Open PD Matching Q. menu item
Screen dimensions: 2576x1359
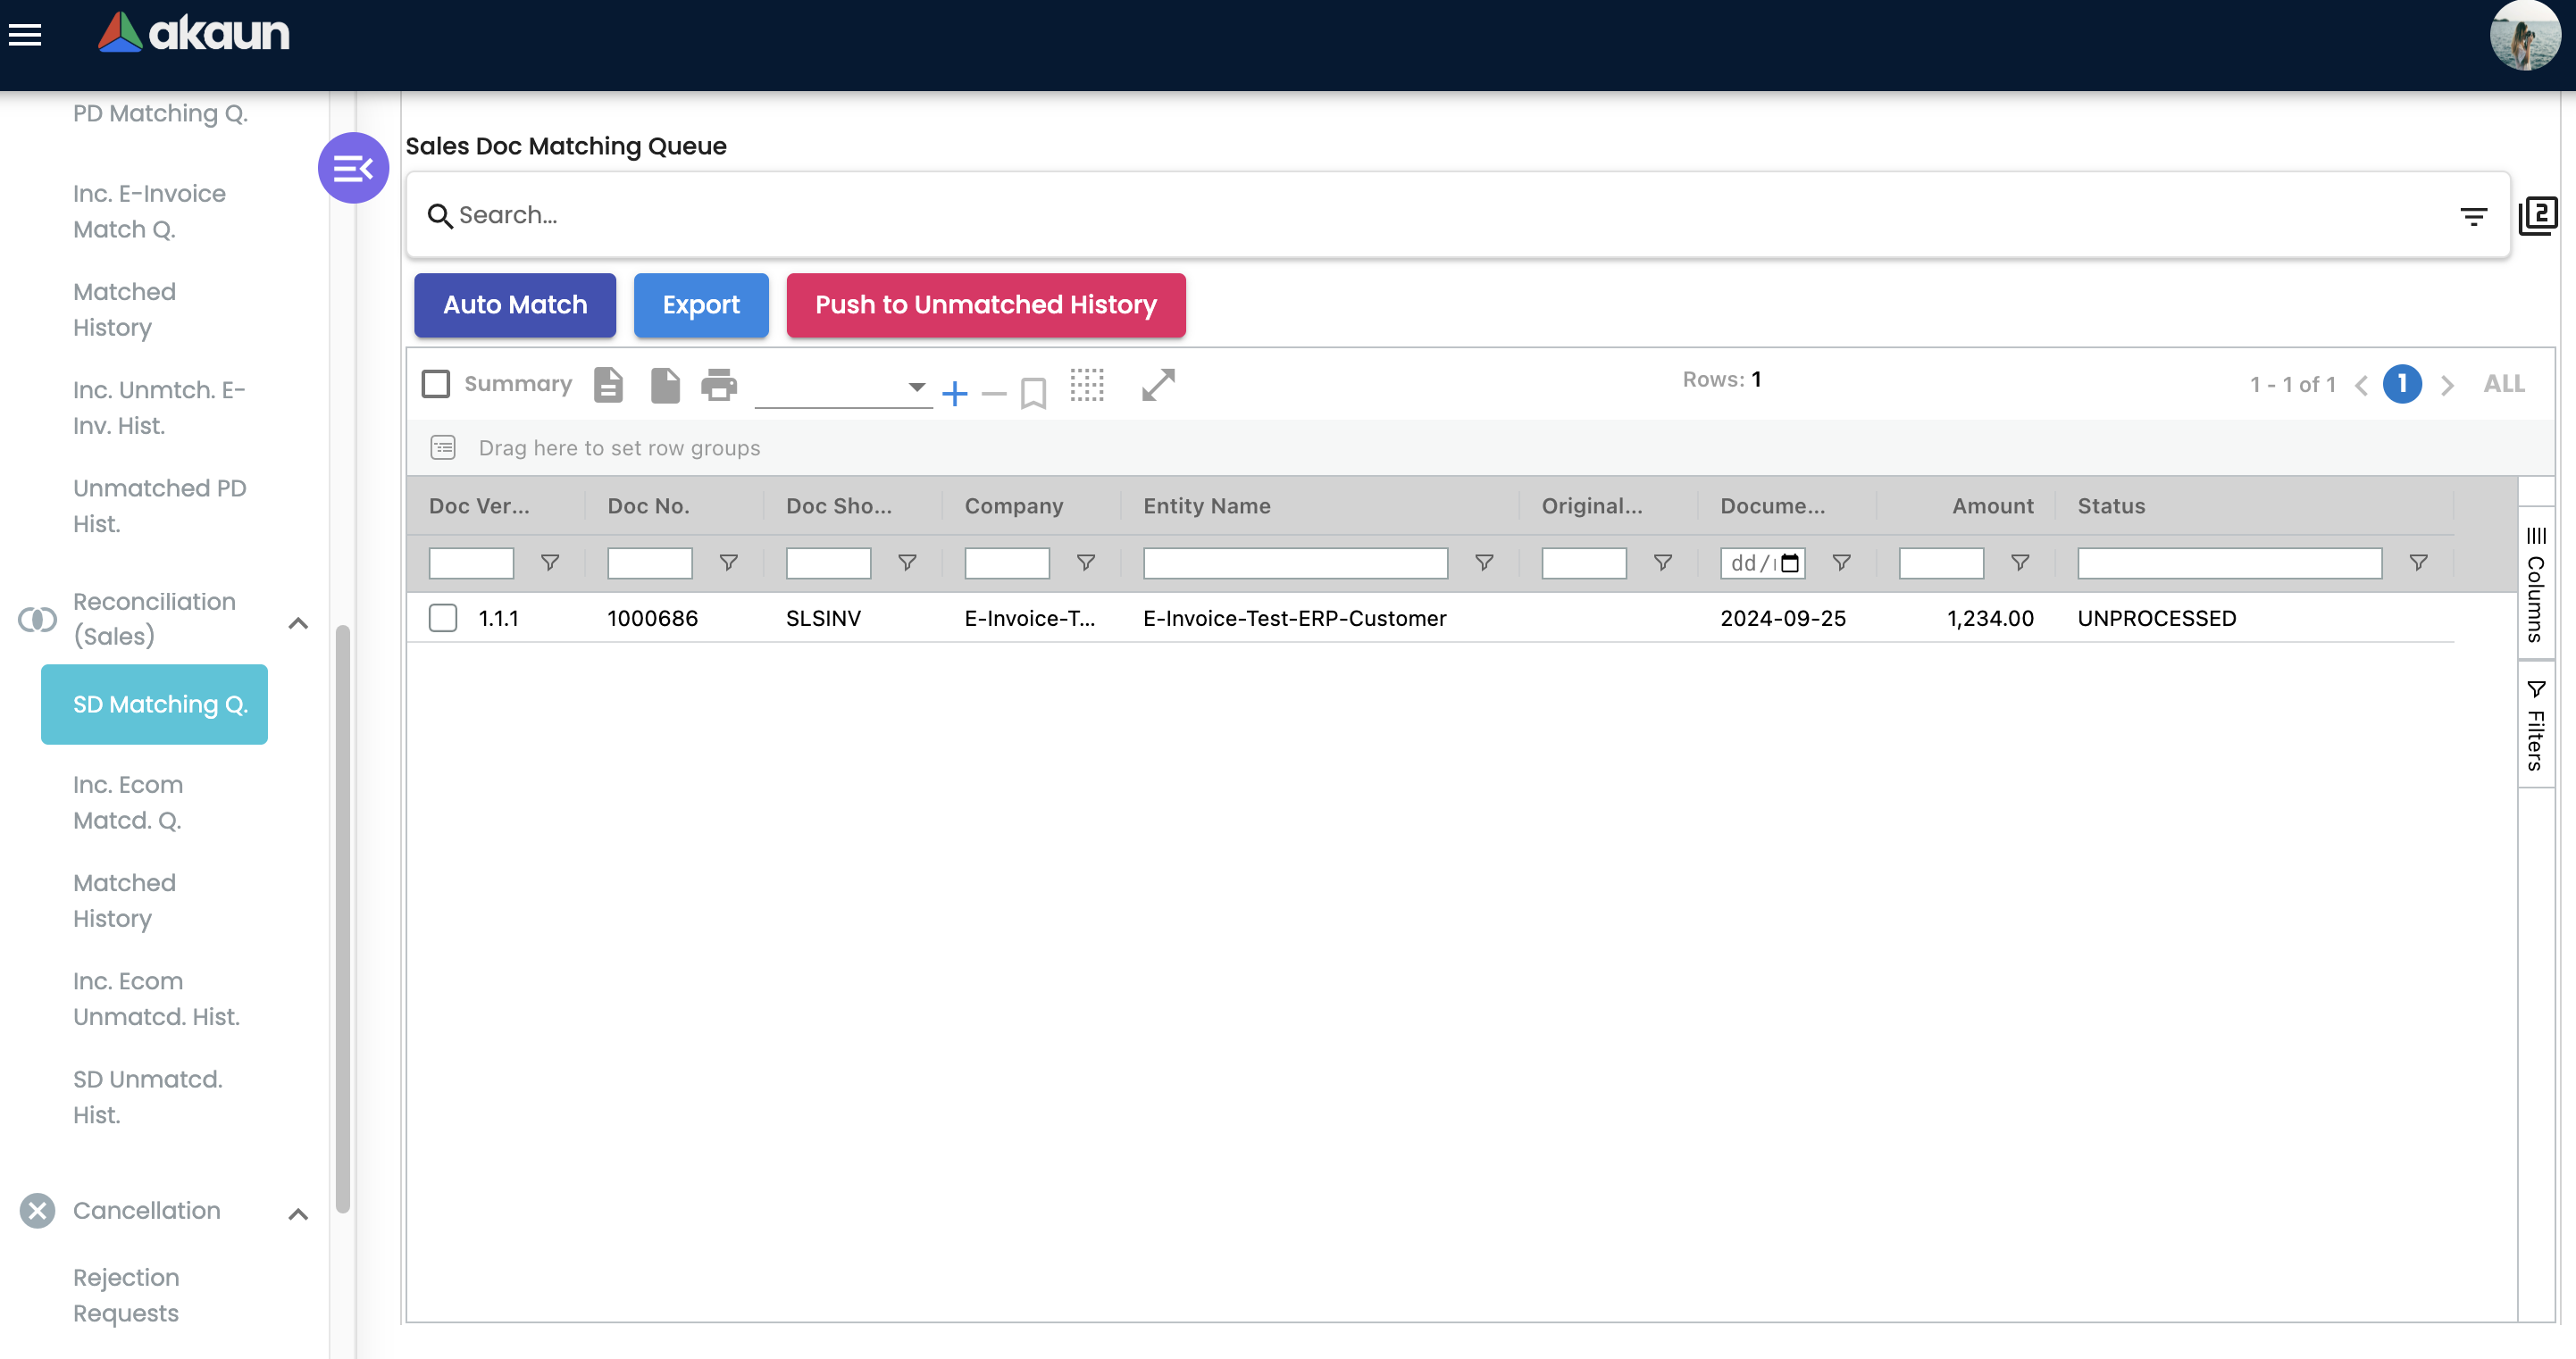click(160, 114)
